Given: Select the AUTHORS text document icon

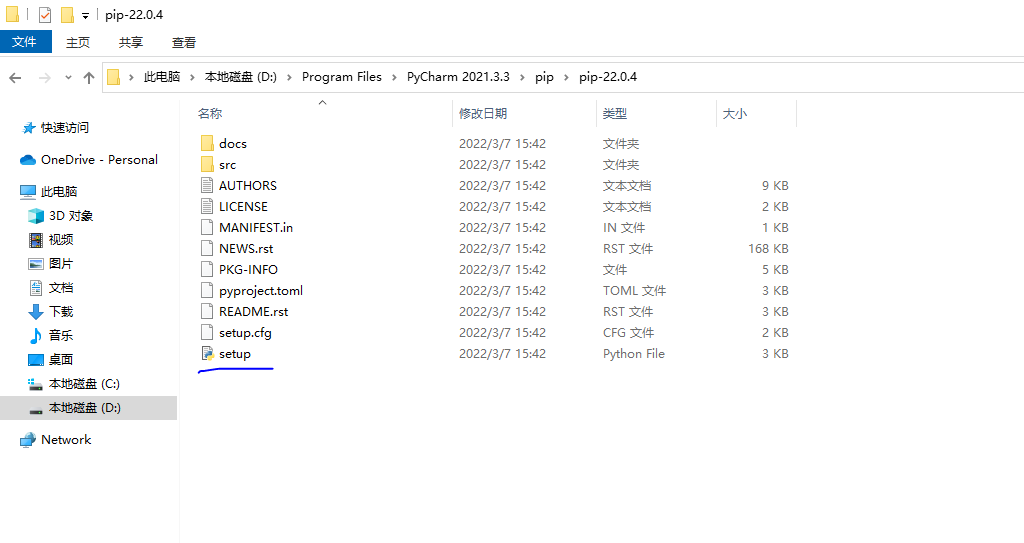Looking at the screenshot, I should (x=207, y=185).
